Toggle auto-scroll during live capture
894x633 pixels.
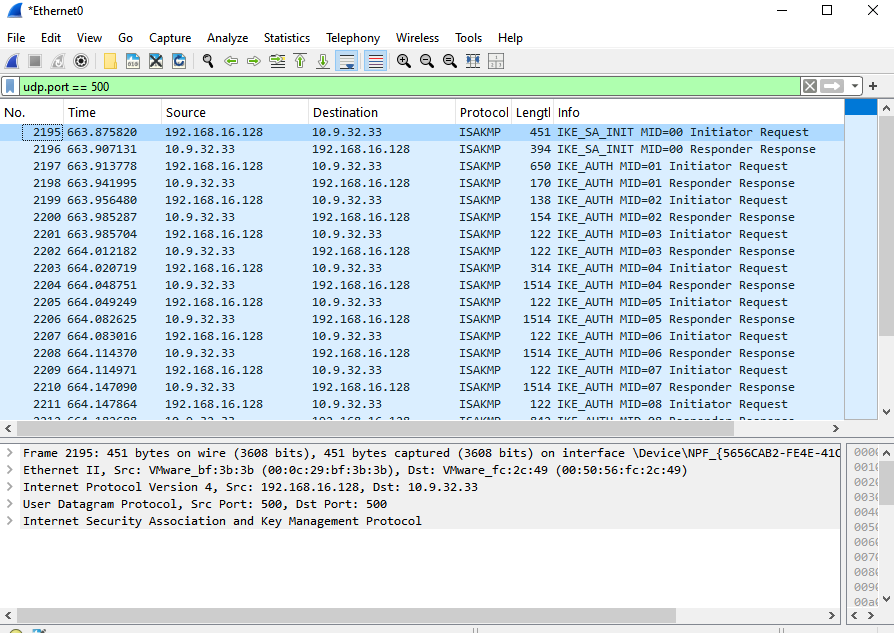point(347,61)
